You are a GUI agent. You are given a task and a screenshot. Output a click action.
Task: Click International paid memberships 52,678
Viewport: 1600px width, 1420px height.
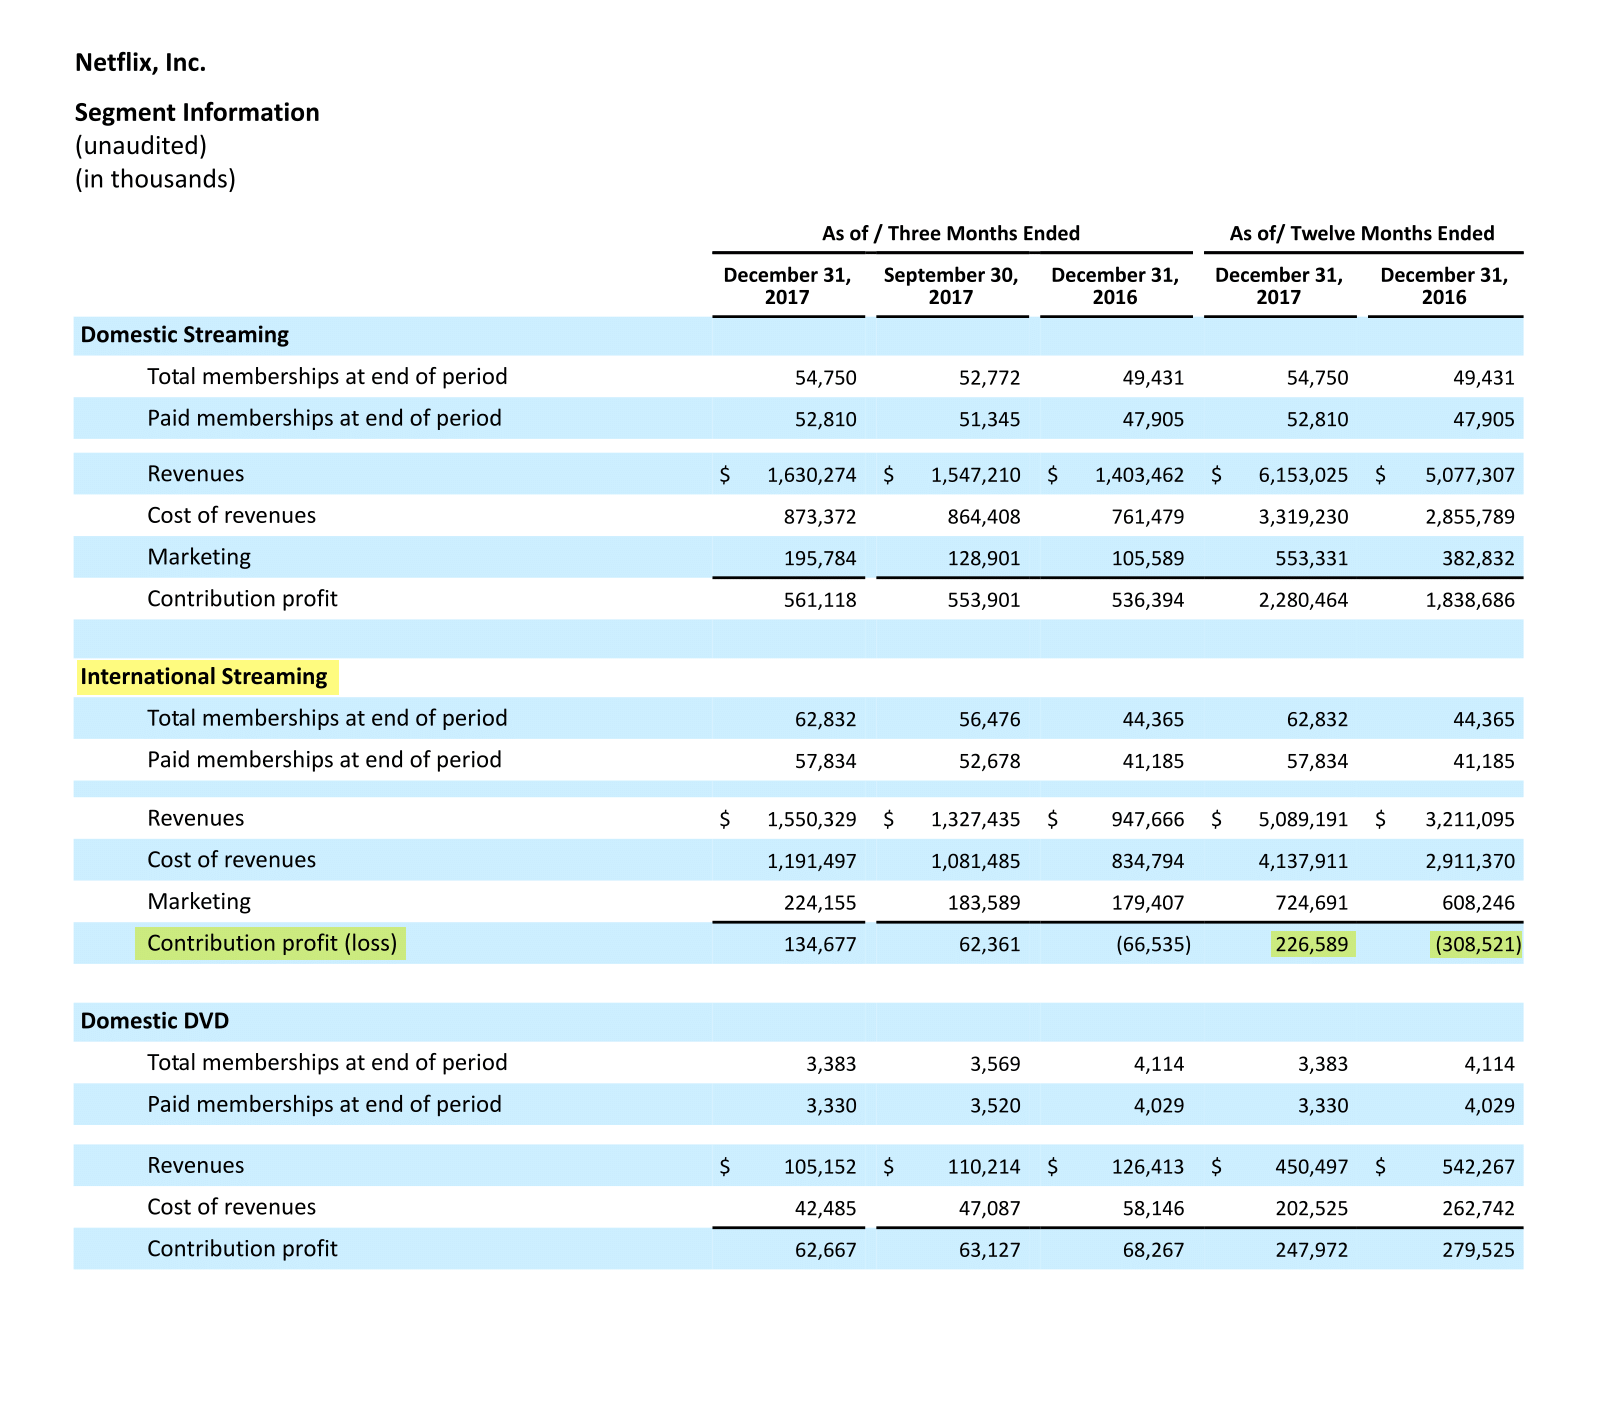[990, 761]
